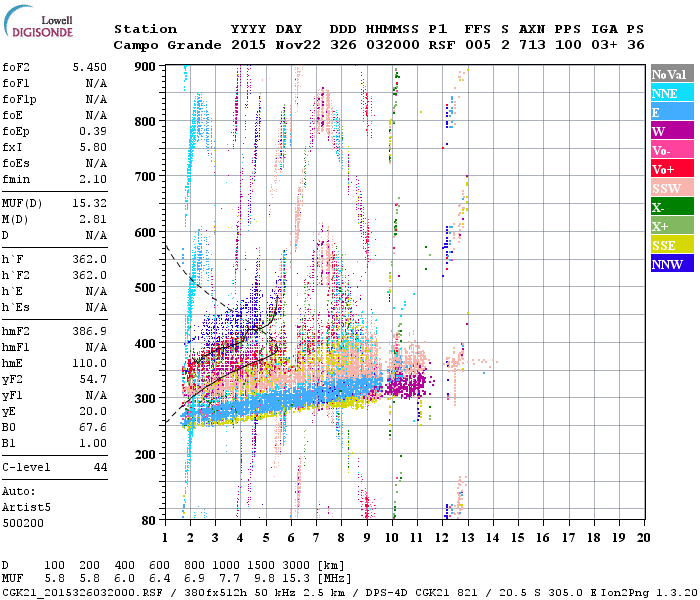Click the P1 value RSF
The image size is (700, 600).
[x=442, y=45]
